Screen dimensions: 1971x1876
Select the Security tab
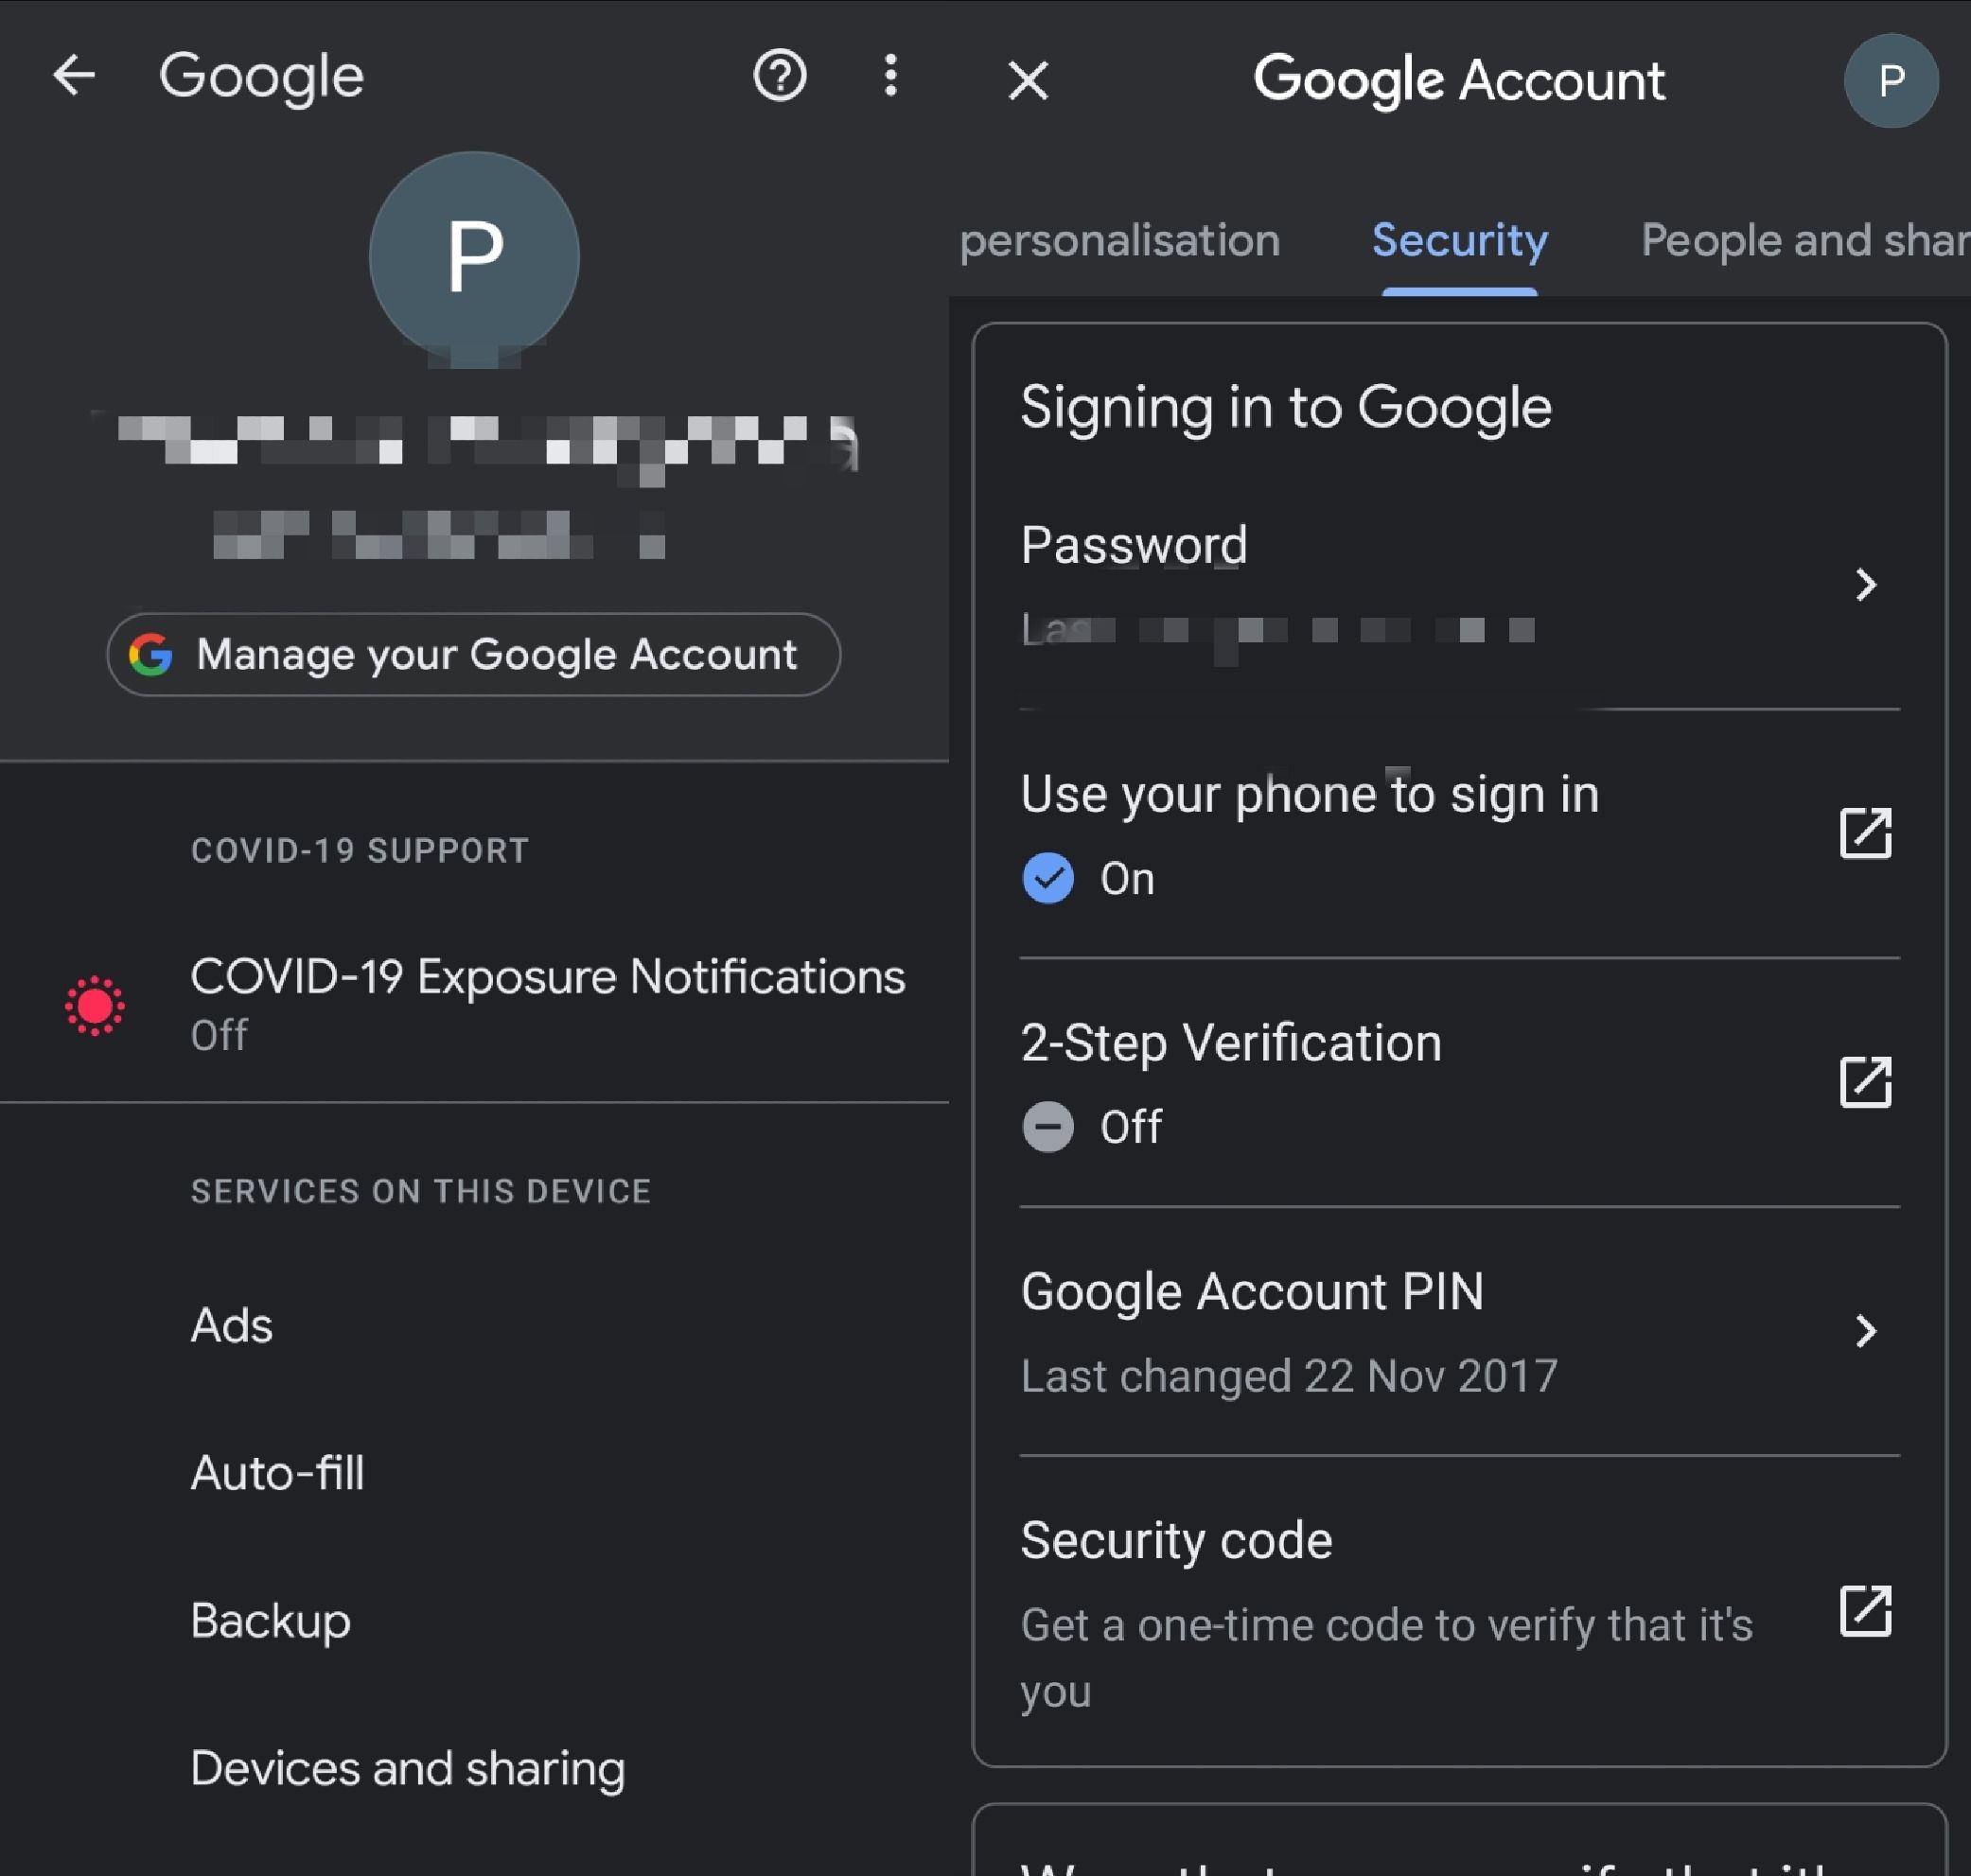[1461, 239]
